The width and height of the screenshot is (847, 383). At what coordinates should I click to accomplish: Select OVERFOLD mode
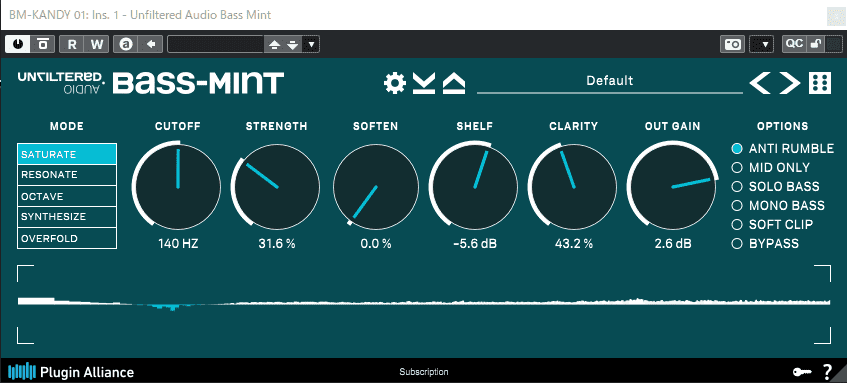click(67, 238)
